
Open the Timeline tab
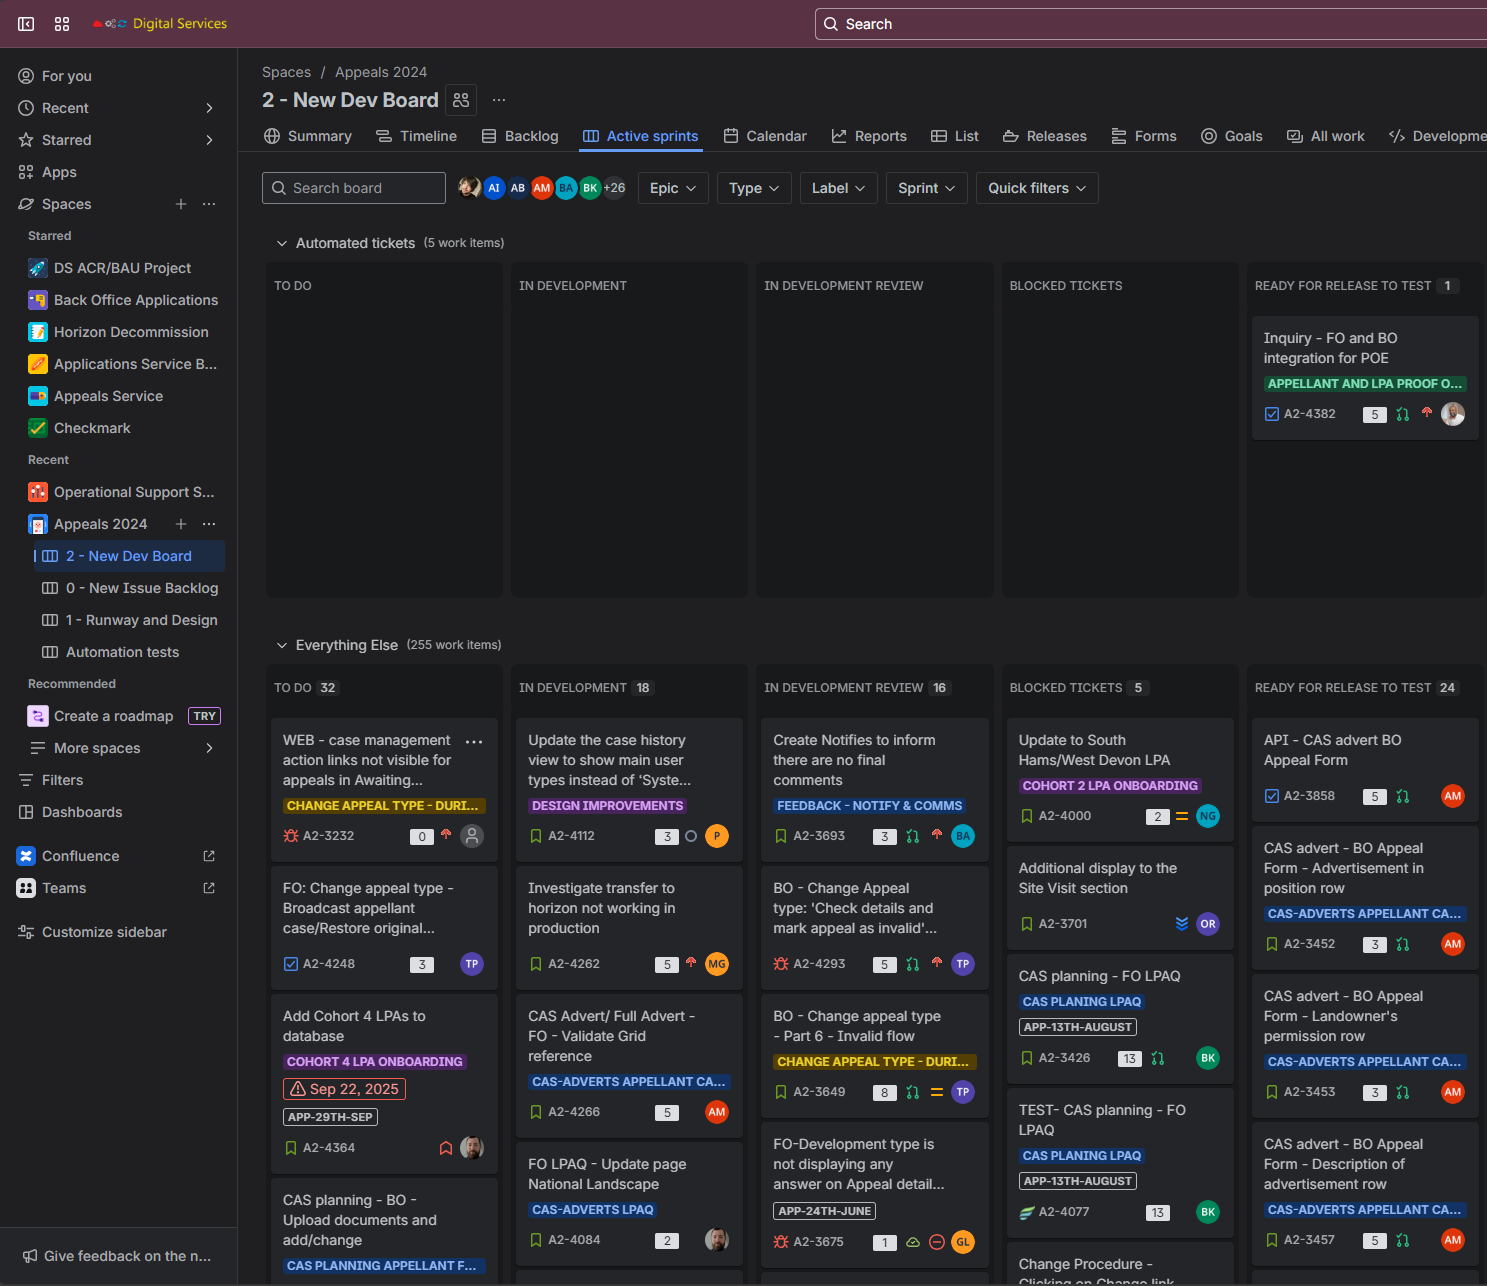[x=417, y=136]
